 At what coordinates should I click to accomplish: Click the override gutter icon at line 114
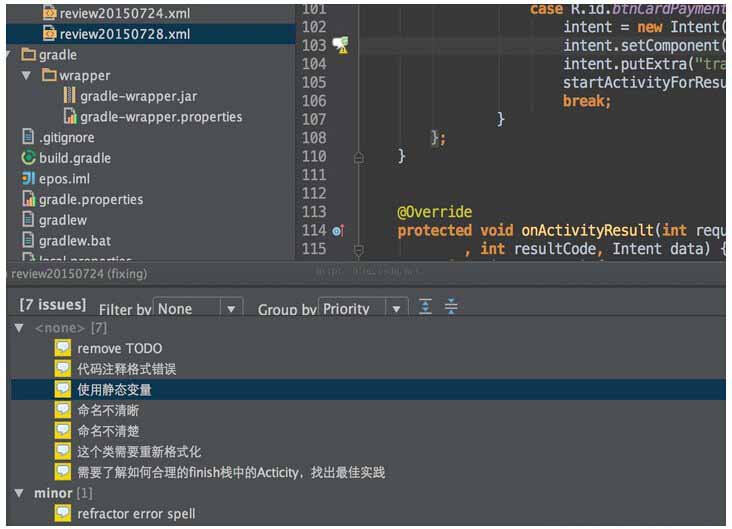(x=337, y=231)
